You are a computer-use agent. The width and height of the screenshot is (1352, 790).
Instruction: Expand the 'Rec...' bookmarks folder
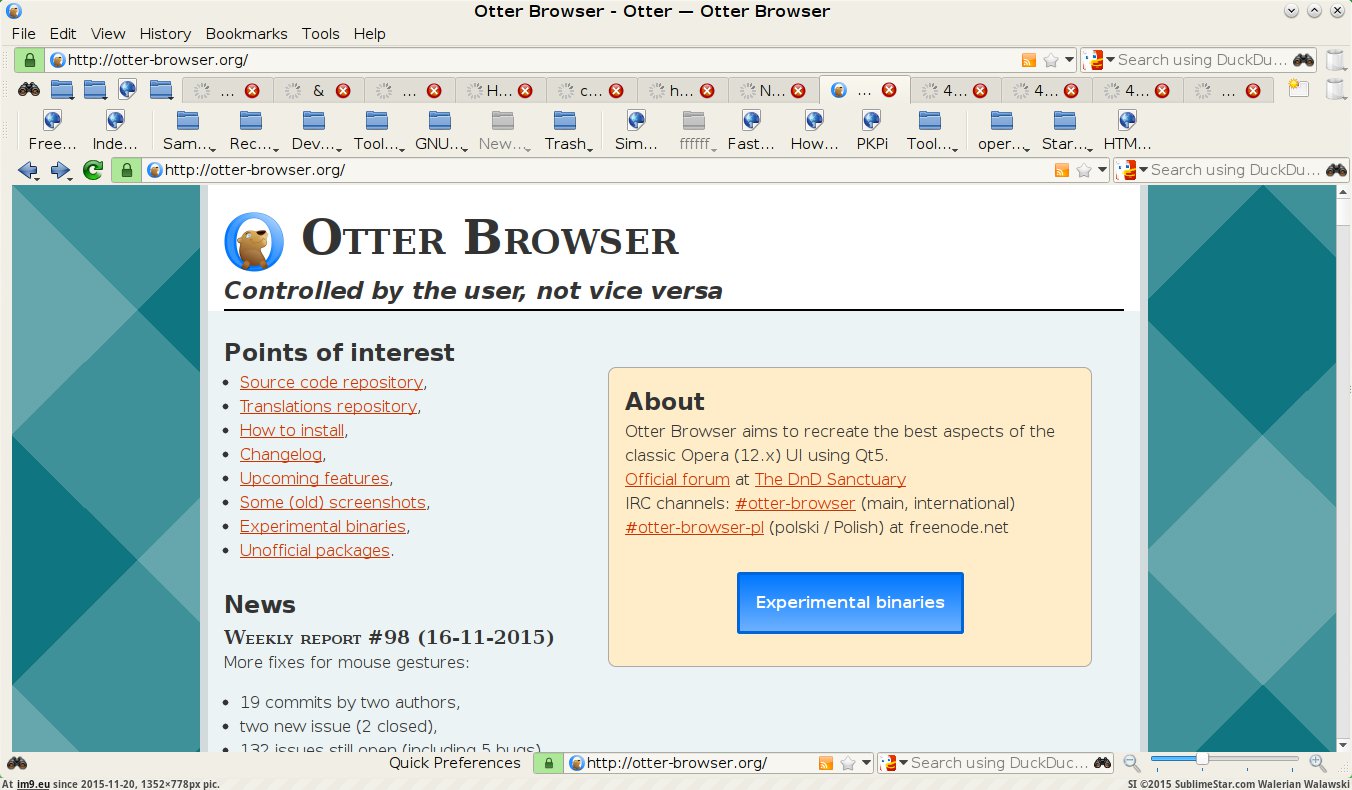tap(250, 131)
